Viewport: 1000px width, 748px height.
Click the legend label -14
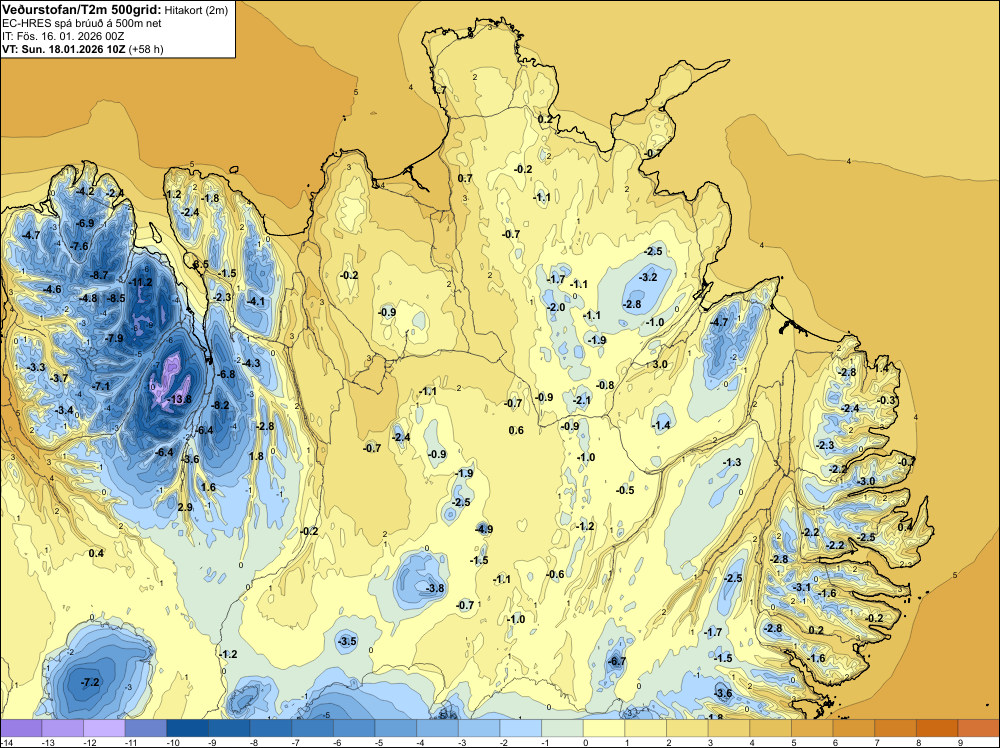point(5,742)
